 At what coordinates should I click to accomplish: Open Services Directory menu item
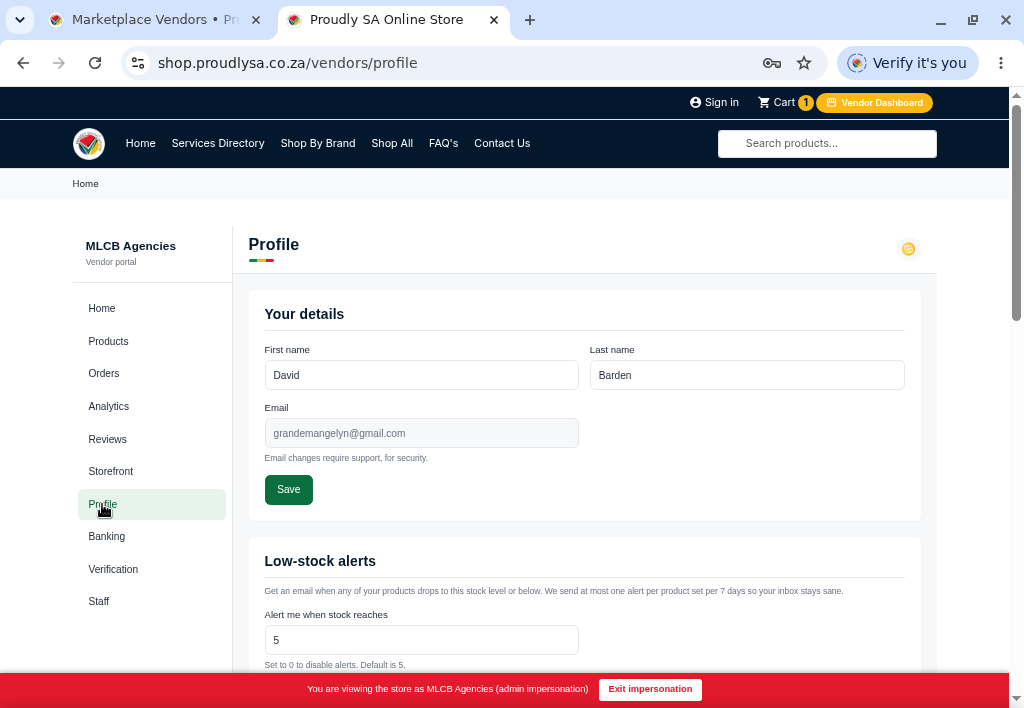218,144
